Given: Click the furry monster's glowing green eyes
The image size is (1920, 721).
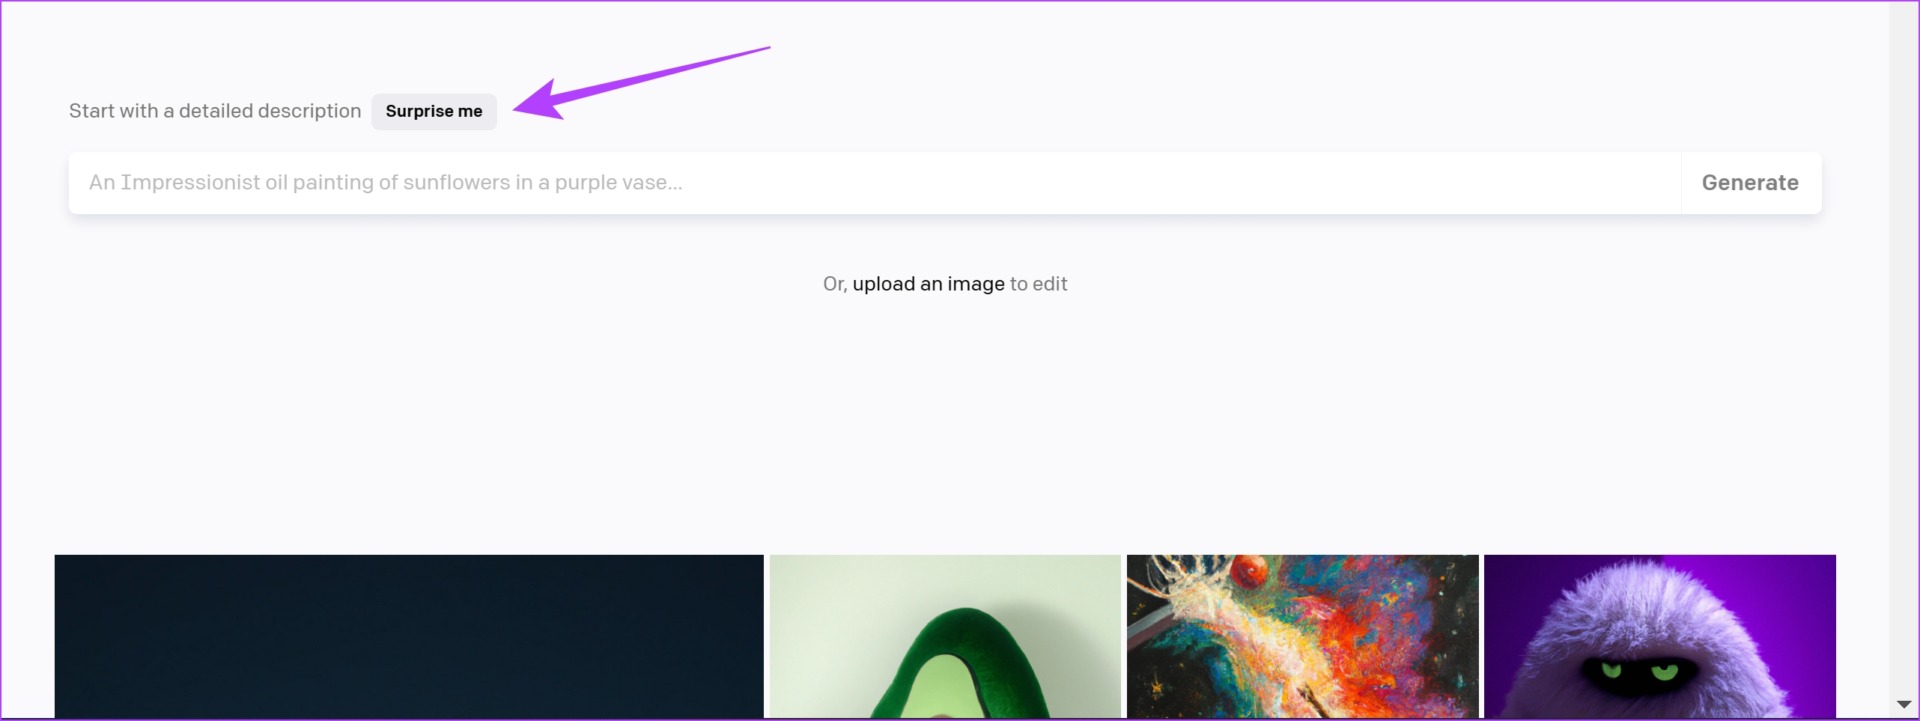Looking at the screenshot, I should point(1636,669).
